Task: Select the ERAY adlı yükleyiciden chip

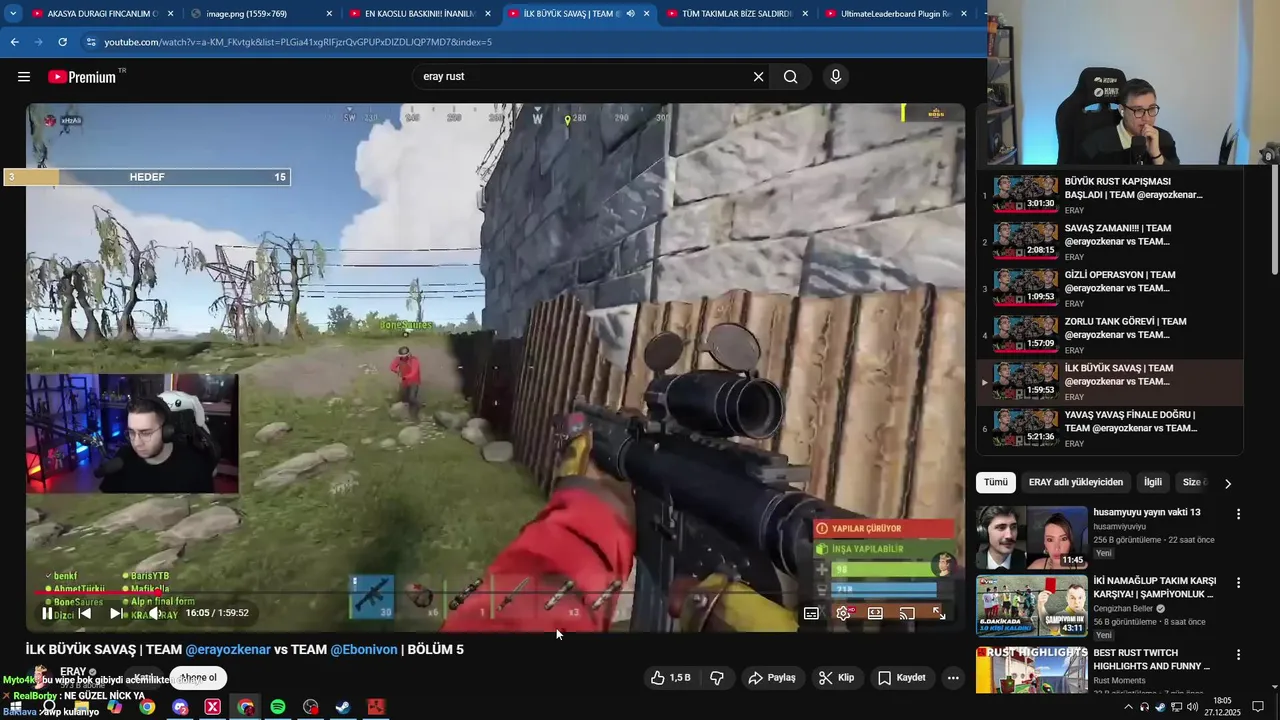Action: [1076, 482]
